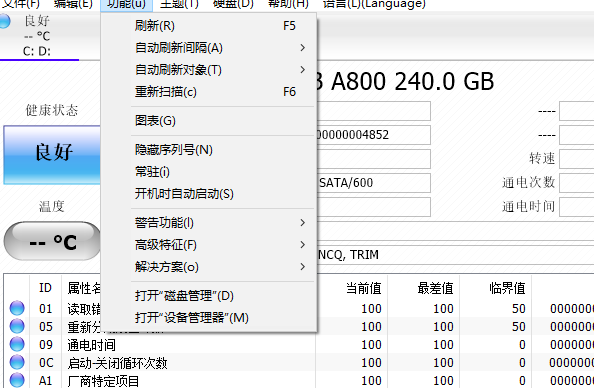Open the 主题(T) menu

(179, 4)
